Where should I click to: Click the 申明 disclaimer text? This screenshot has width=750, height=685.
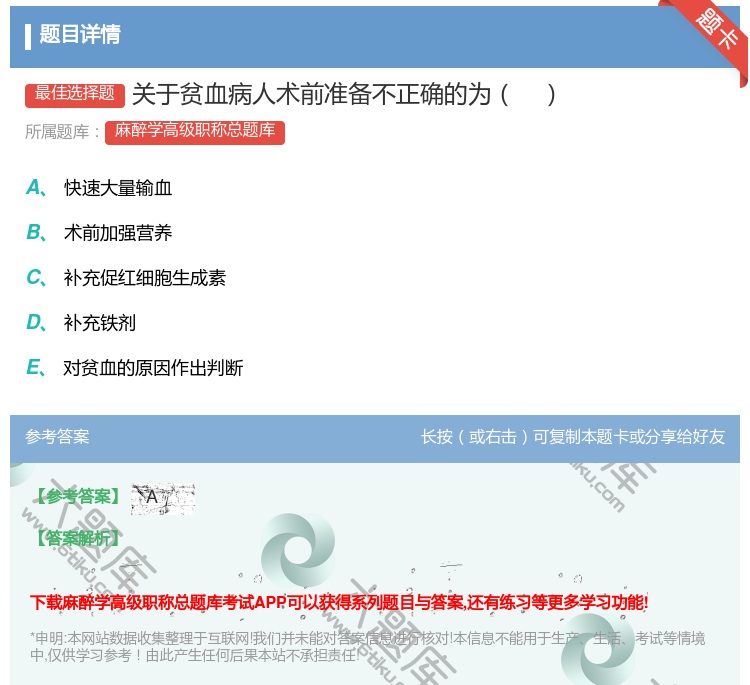[367, 646]
